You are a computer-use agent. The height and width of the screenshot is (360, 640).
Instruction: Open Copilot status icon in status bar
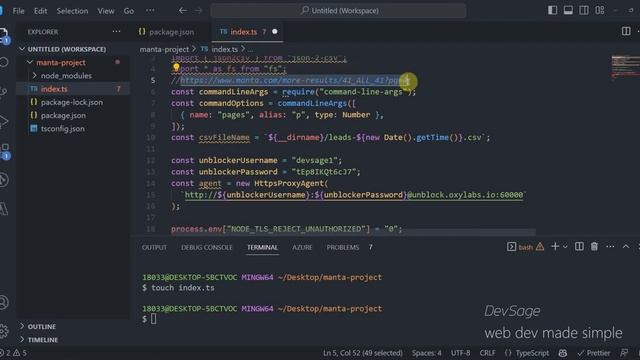click(x=563, y=353)
